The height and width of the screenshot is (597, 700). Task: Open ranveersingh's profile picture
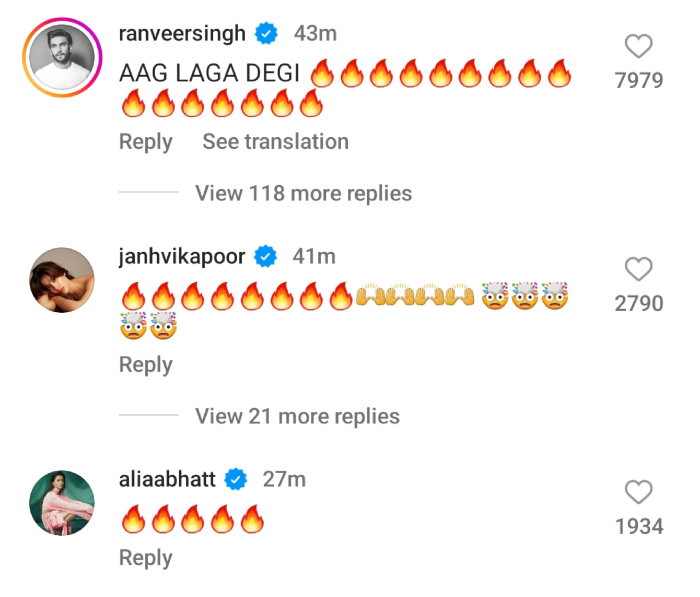pos(62,61)
